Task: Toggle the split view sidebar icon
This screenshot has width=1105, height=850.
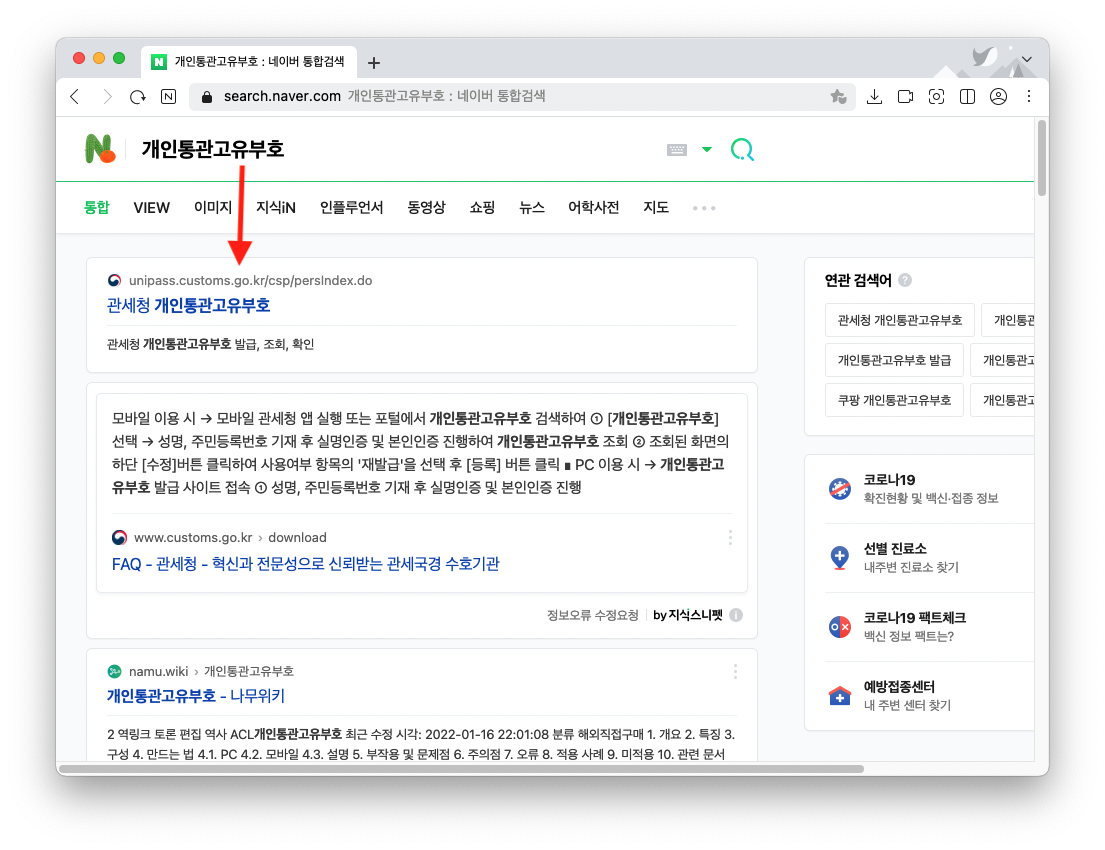Action: (967, 97)
